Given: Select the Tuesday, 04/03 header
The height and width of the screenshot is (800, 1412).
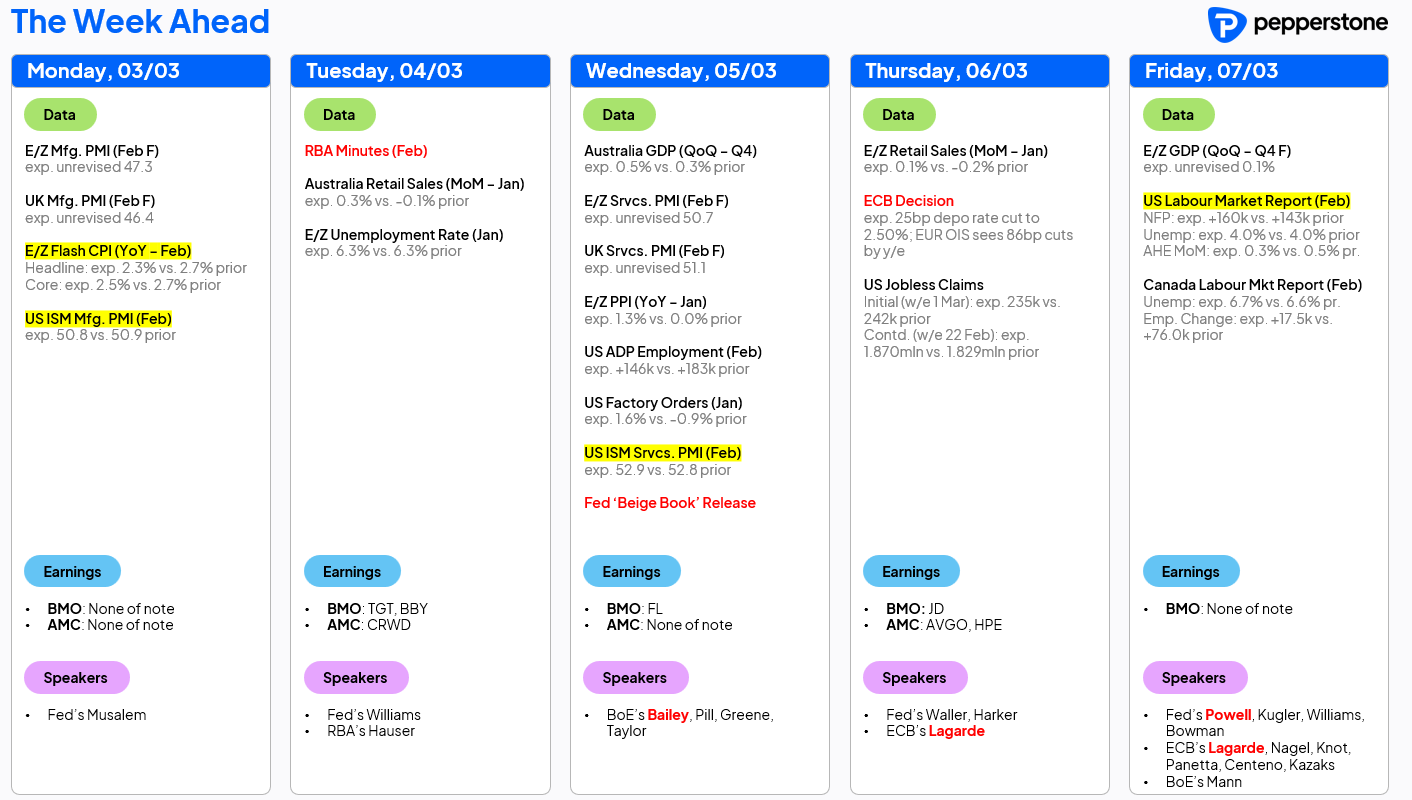Looking at the screenshot, I should 420,71.
